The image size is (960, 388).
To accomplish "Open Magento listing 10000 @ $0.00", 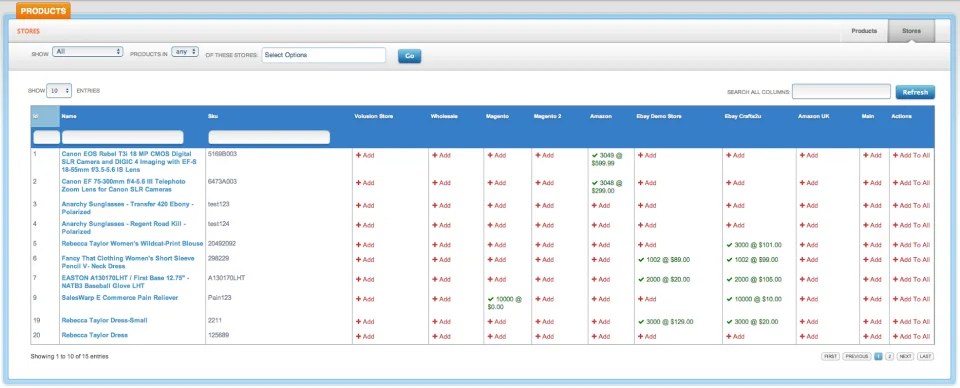I will click(505, 303).
